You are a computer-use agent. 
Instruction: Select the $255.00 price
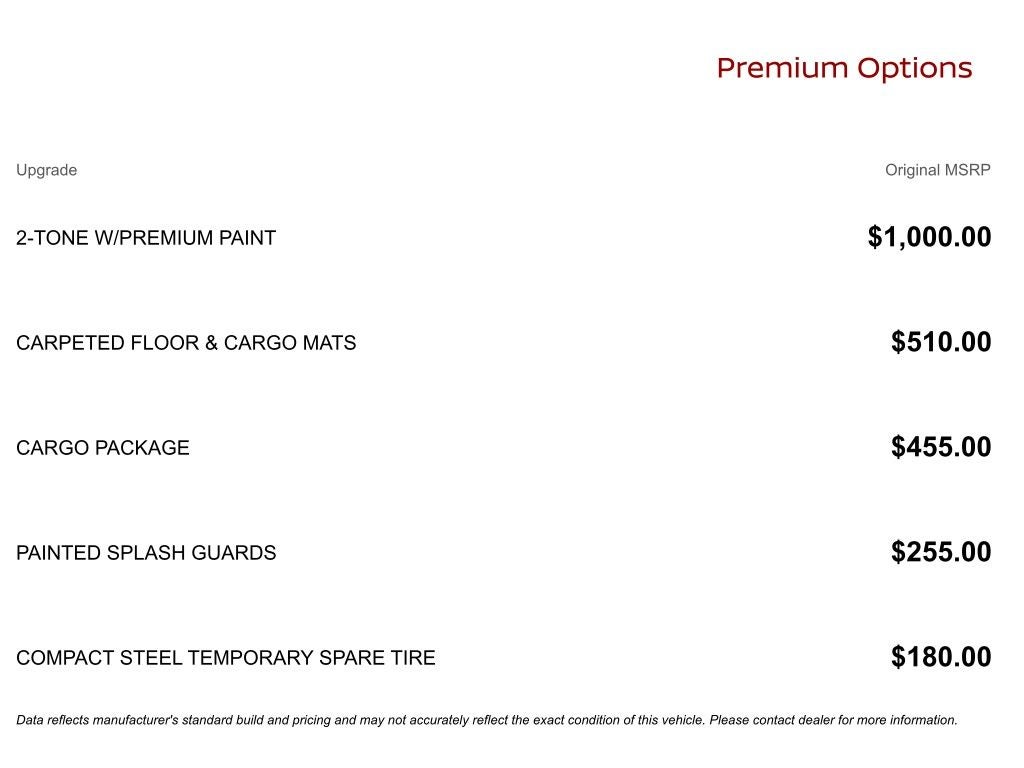pyautogui.click(x=941, y=552)
